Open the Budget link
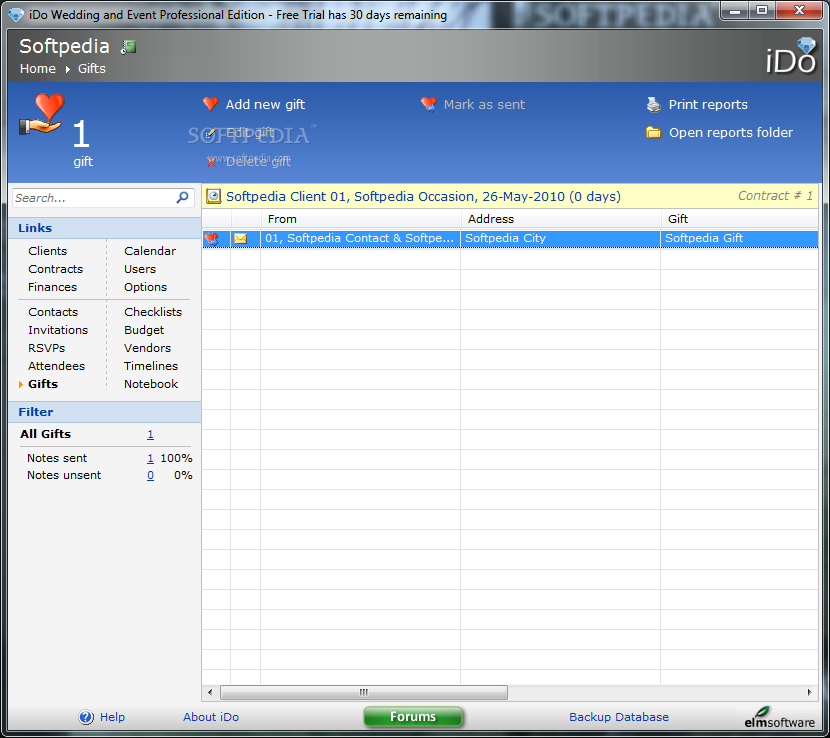The height and width of the screenshot is (738, 830). (144, 330)
